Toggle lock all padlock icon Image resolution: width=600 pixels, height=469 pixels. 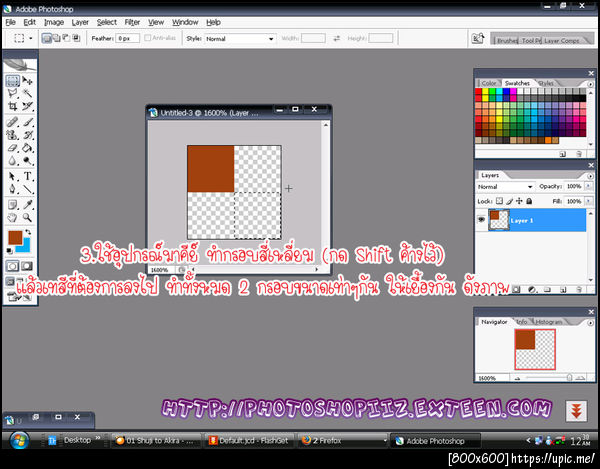[529, 201]
